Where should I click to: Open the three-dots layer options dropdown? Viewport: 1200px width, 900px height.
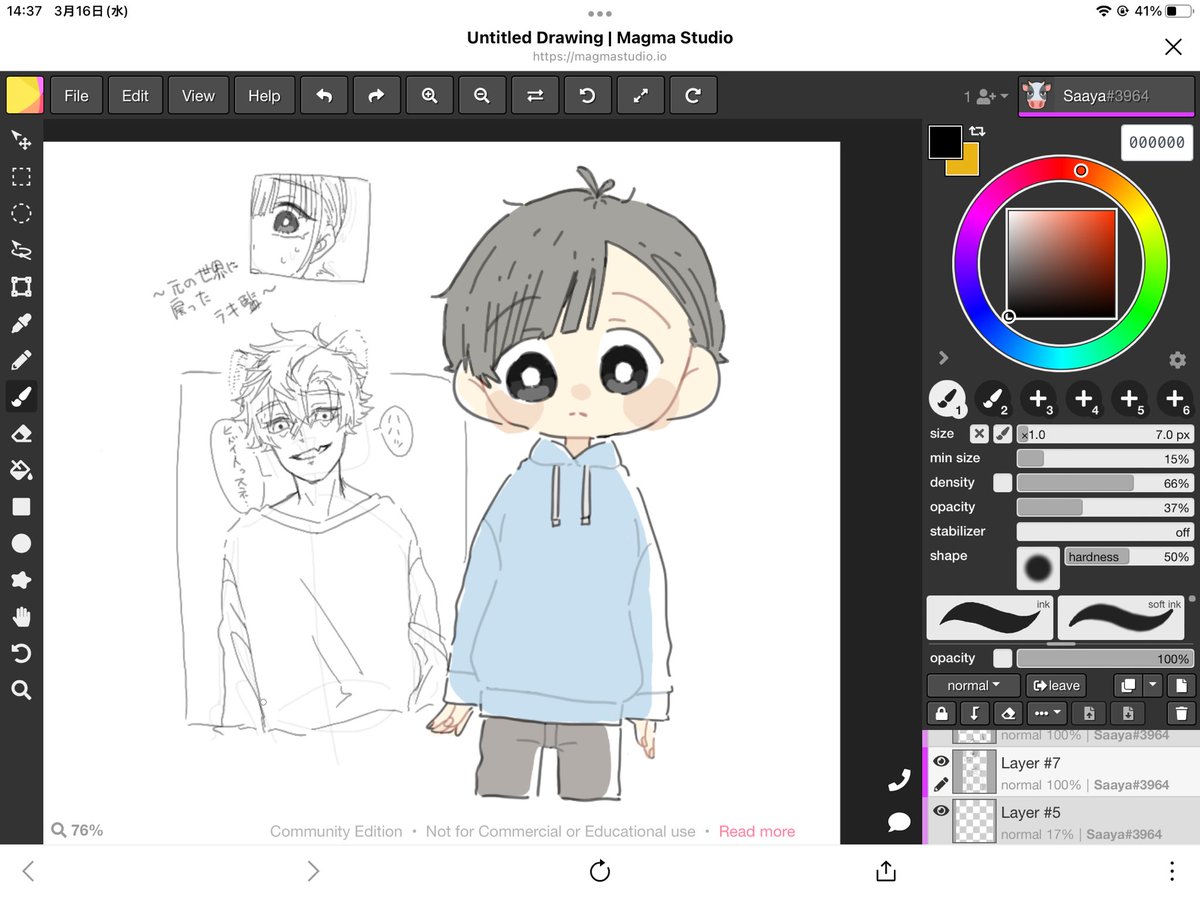(1047, 713)
